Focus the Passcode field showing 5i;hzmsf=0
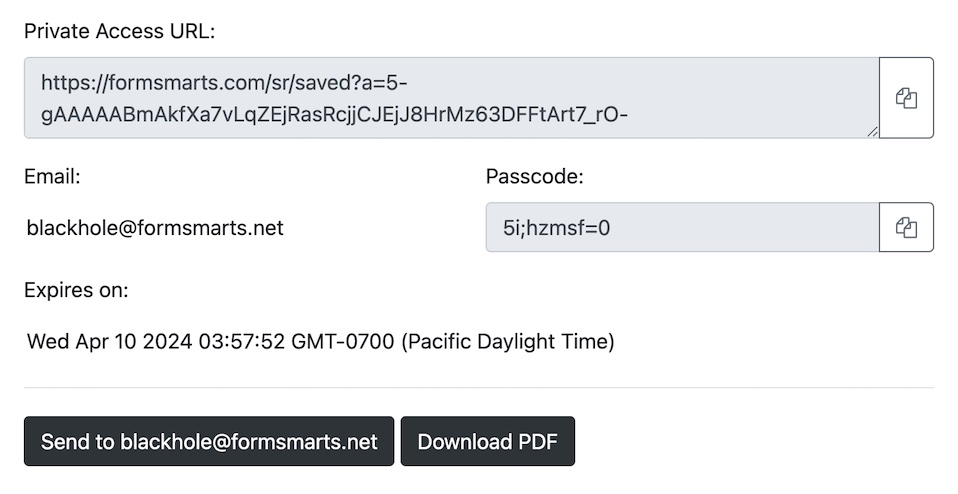The width and height of the screenshot is (958, 494). point(682,227)
